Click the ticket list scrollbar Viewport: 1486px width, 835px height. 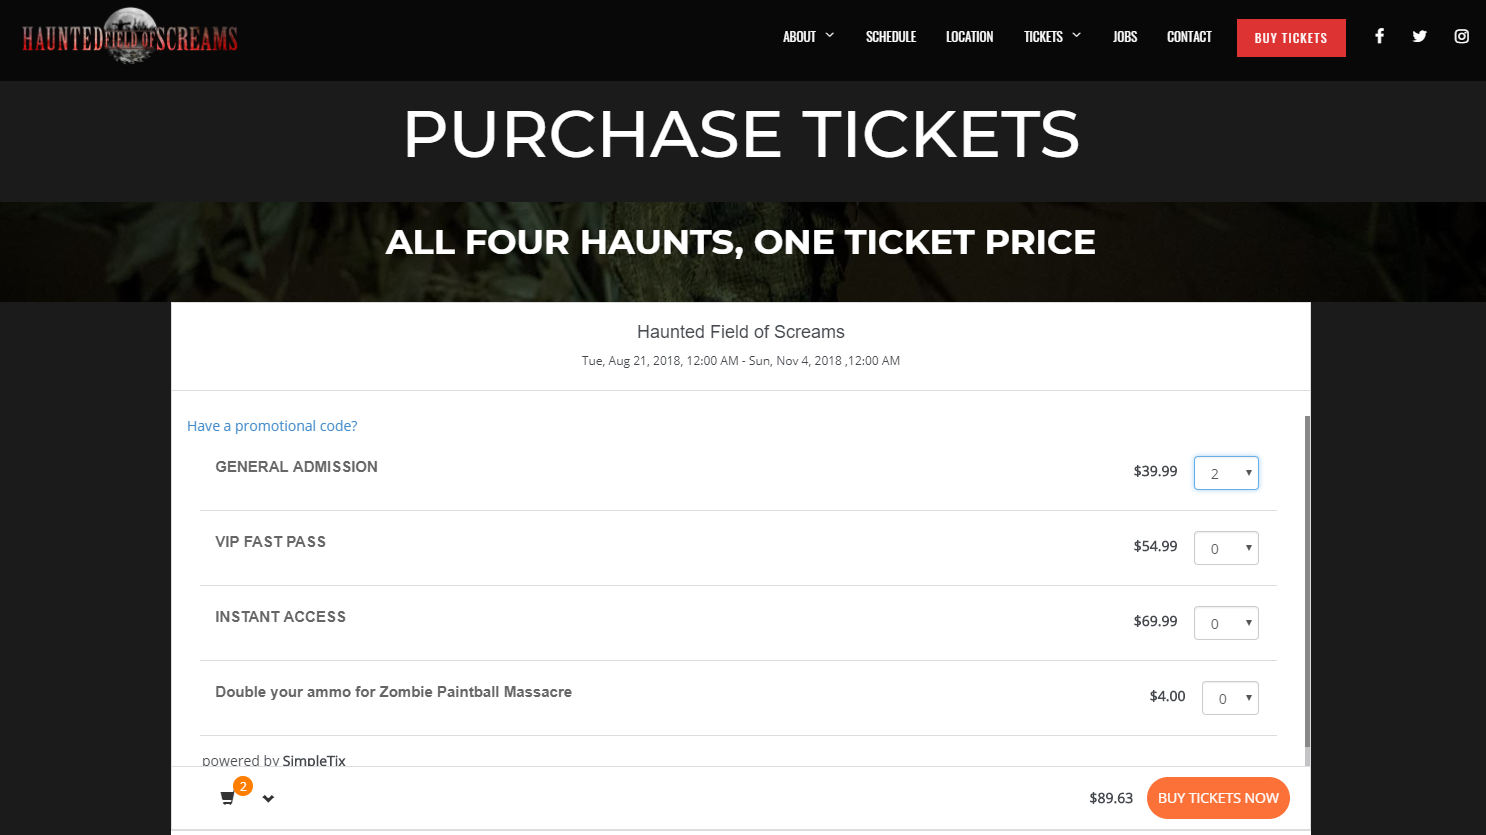pos(1307,580)
